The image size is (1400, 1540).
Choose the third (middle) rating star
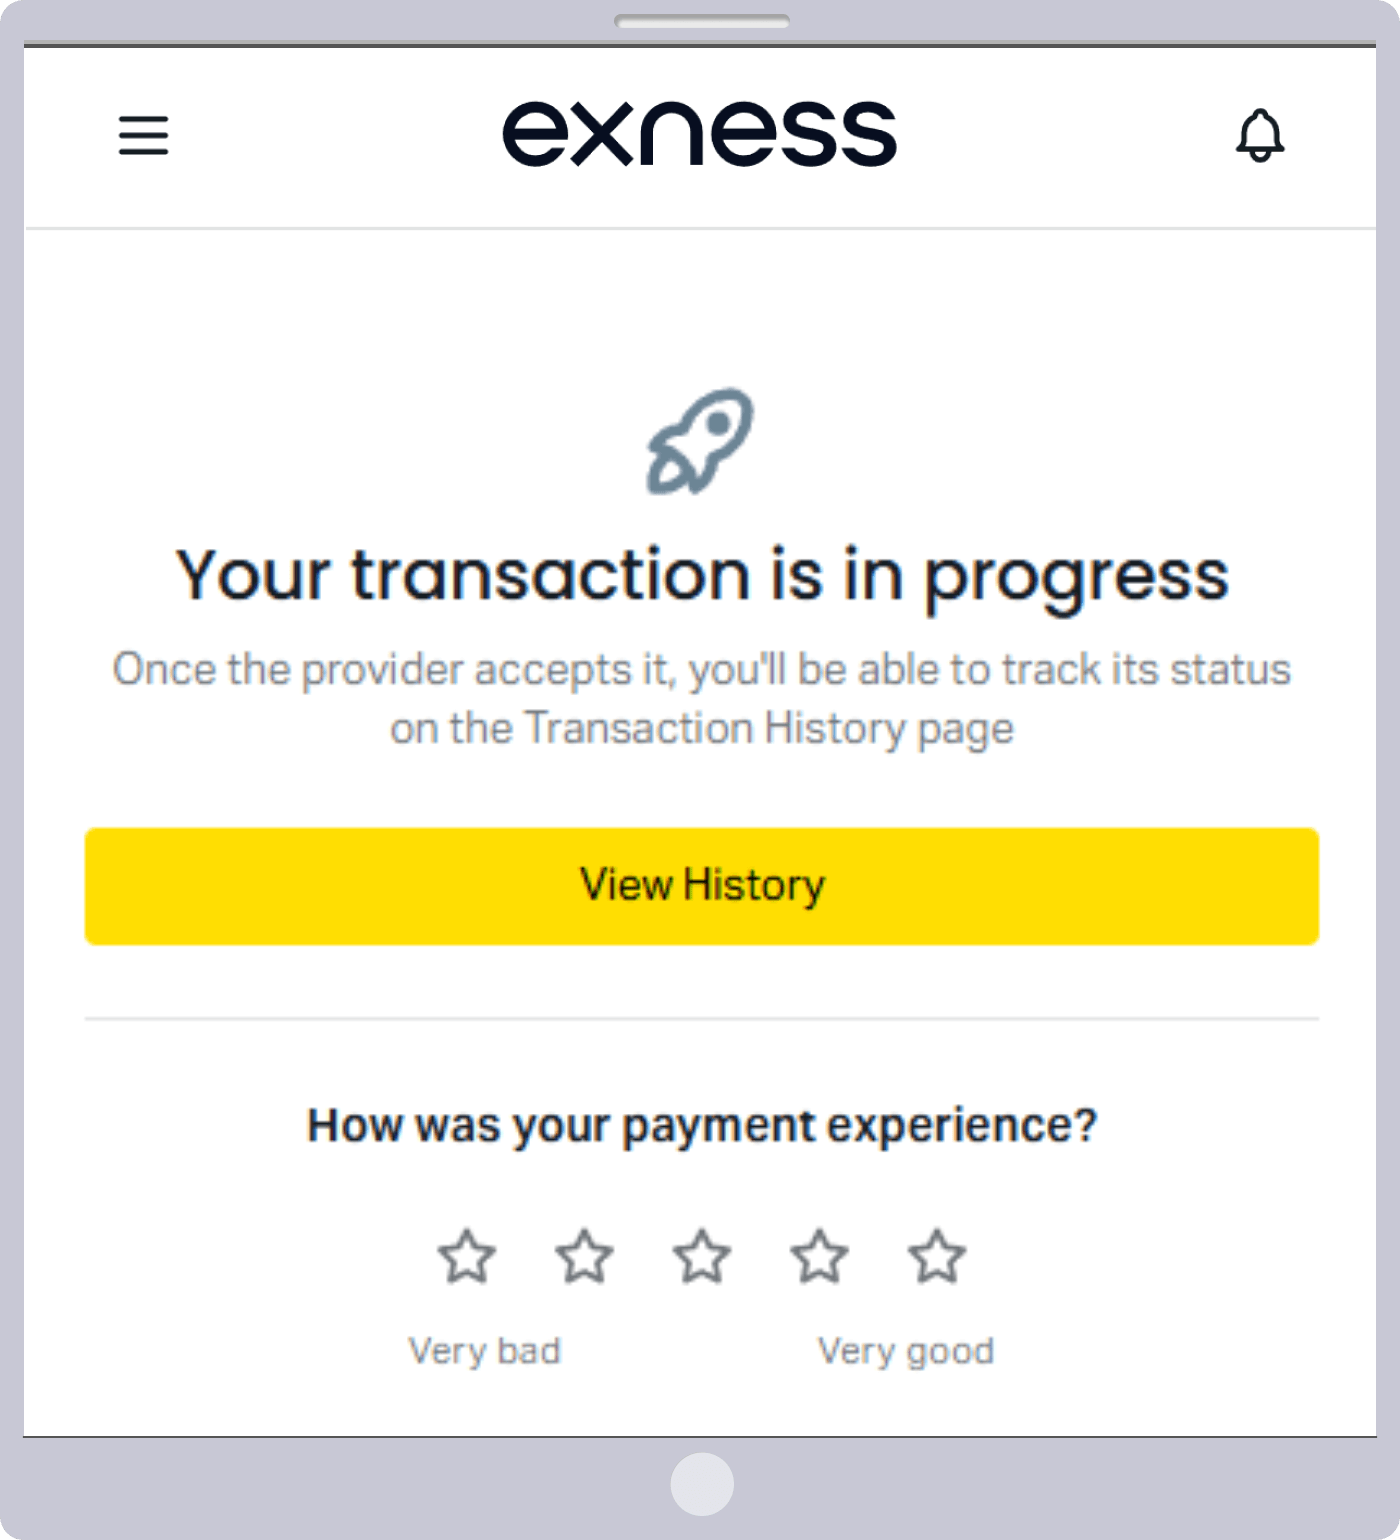click(x=702, y=1256)
